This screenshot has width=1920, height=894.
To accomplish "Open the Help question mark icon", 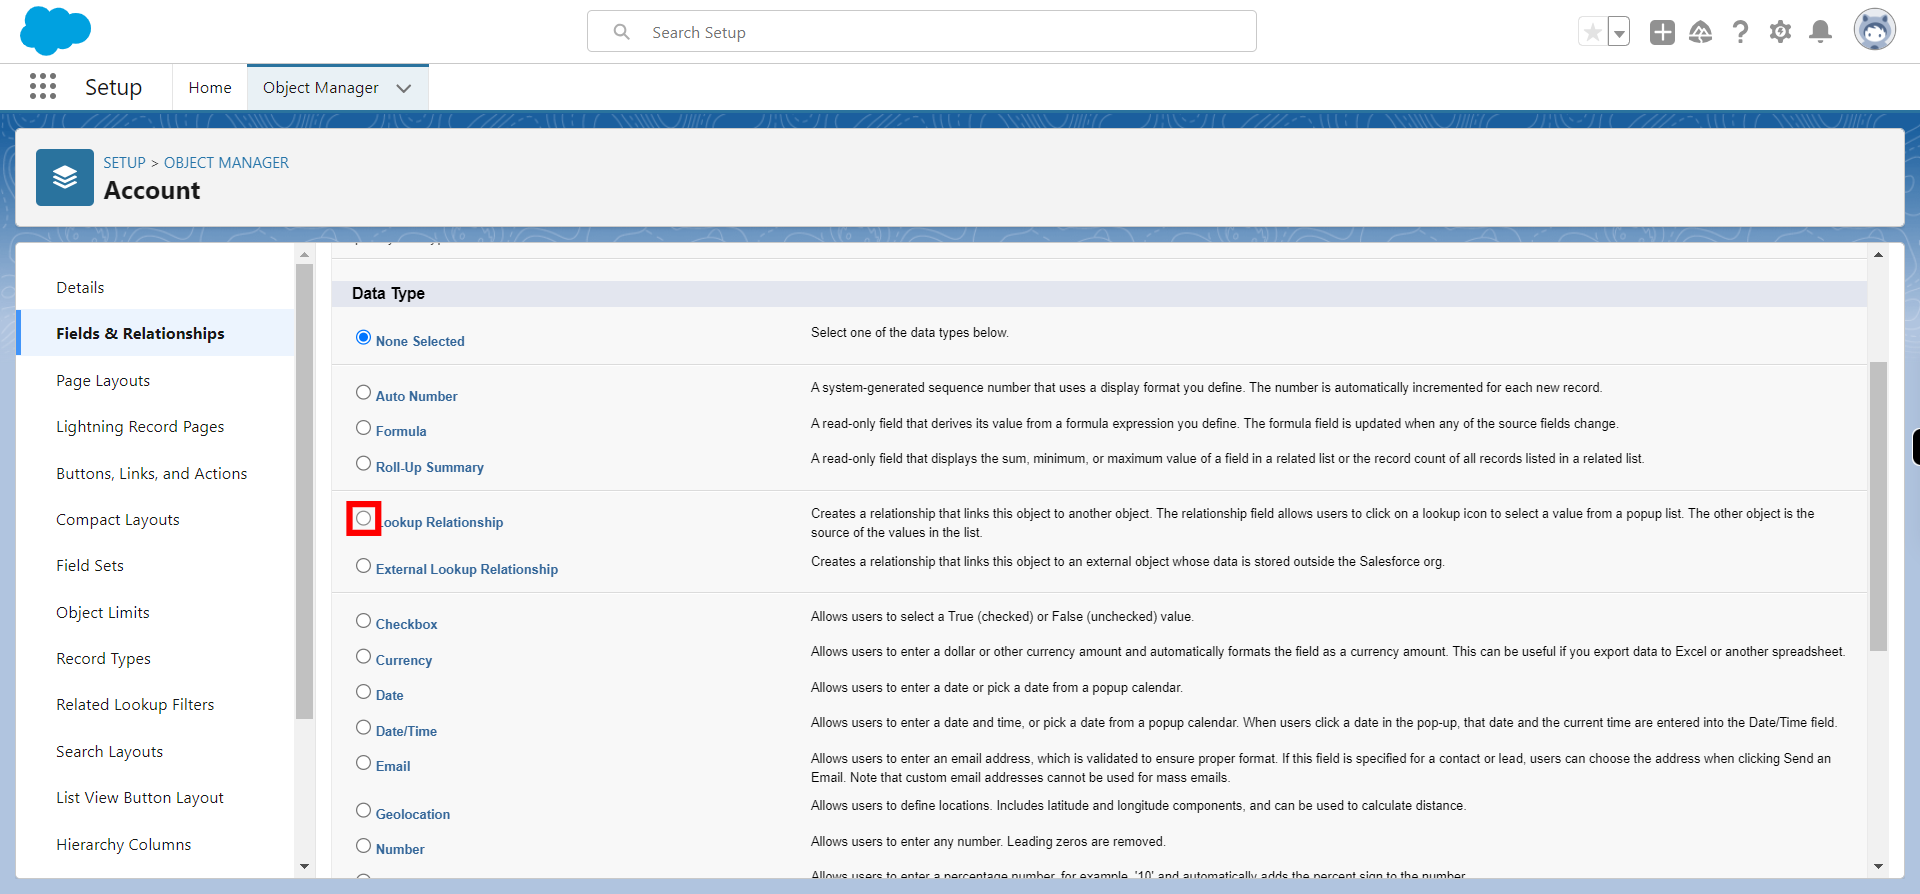I will pos(1740,32).
